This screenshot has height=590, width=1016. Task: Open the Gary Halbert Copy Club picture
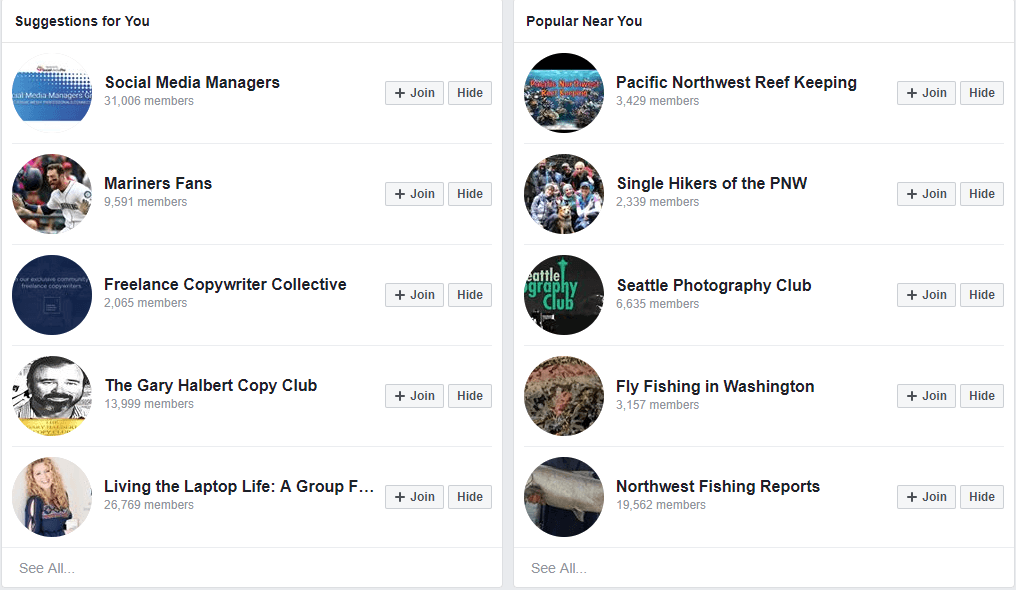pyautogui.click(x=51, y=396)
